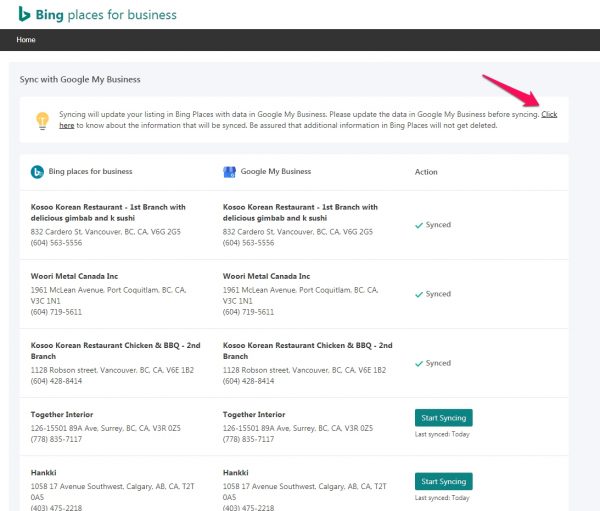Start syncing the Together Interior listing

[x=443, y=418]
